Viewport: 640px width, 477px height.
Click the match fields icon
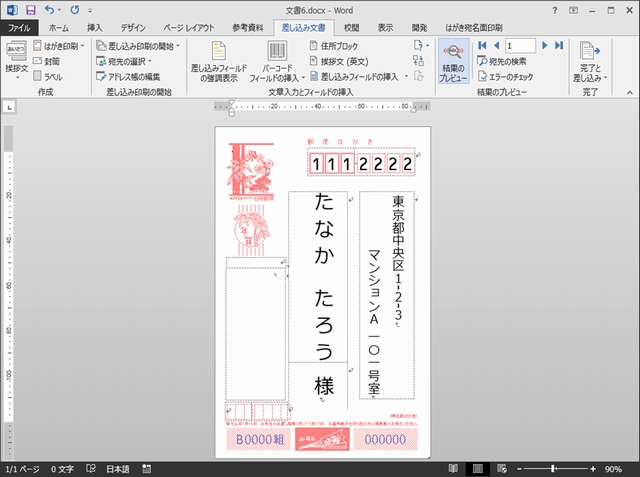coord(418,61)
